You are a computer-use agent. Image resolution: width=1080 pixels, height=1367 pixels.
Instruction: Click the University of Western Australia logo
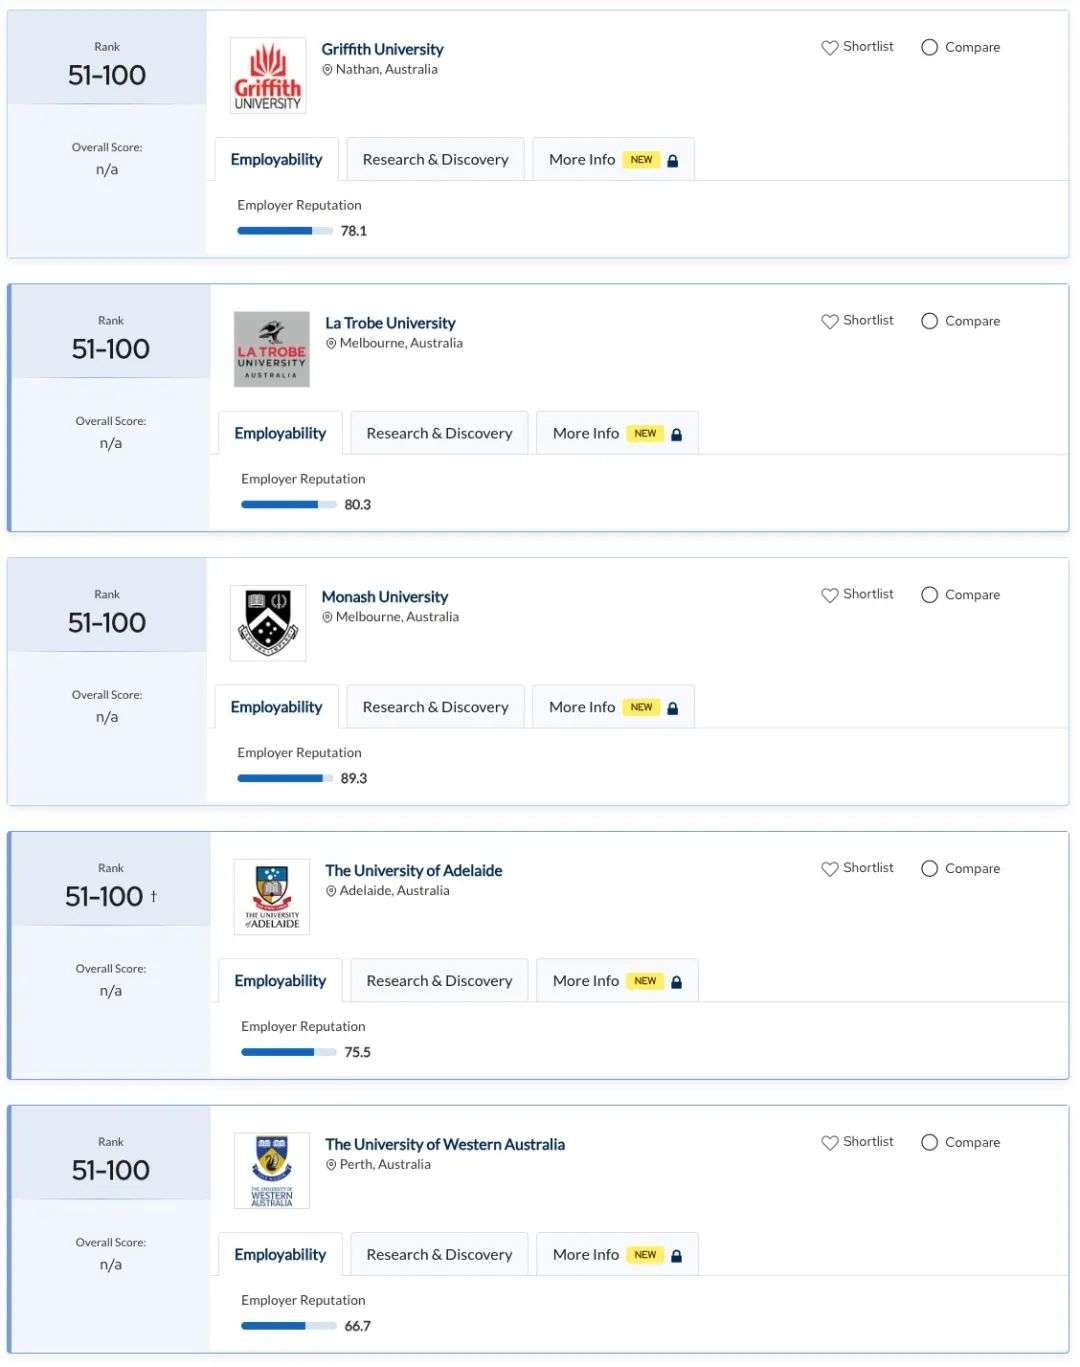pos(272,1171)
